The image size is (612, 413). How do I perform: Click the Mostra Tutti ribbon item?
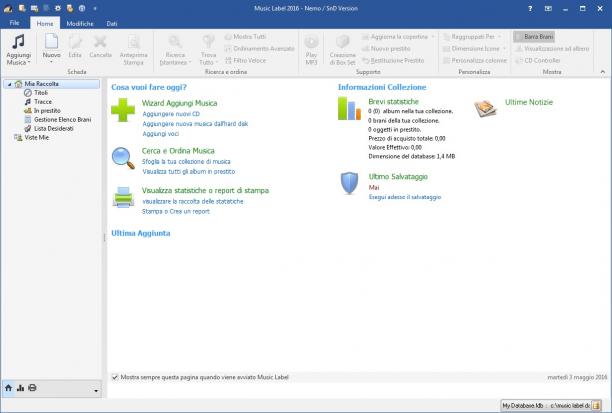[246, 37]
